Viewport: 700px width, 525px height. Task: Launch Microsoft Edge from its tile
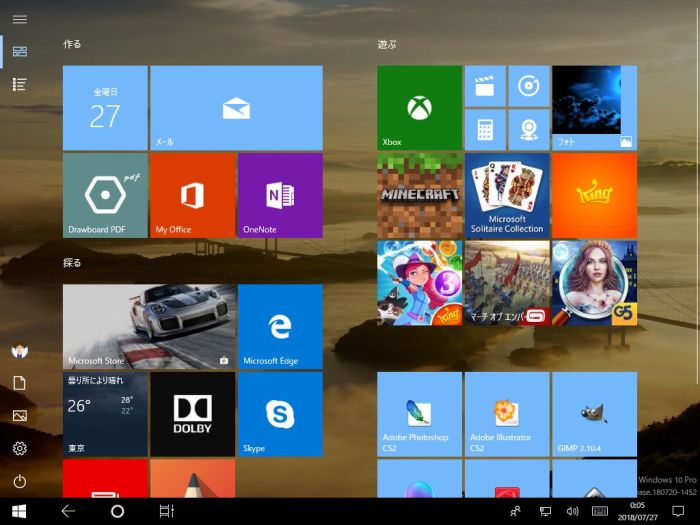point(280,327)
